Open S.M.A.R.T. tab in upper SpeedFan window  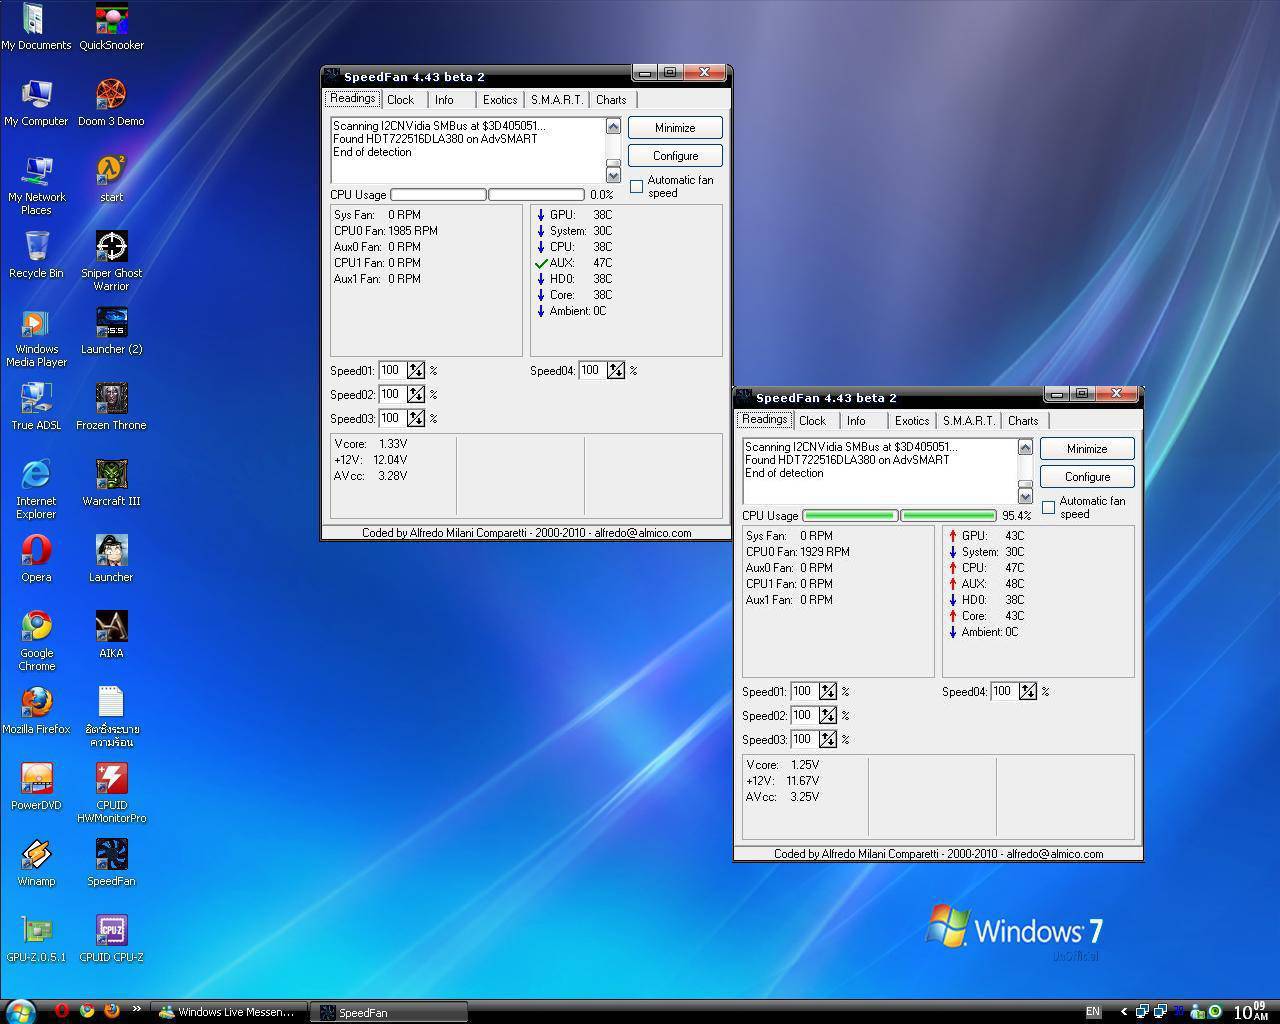[x=557, y=100]
